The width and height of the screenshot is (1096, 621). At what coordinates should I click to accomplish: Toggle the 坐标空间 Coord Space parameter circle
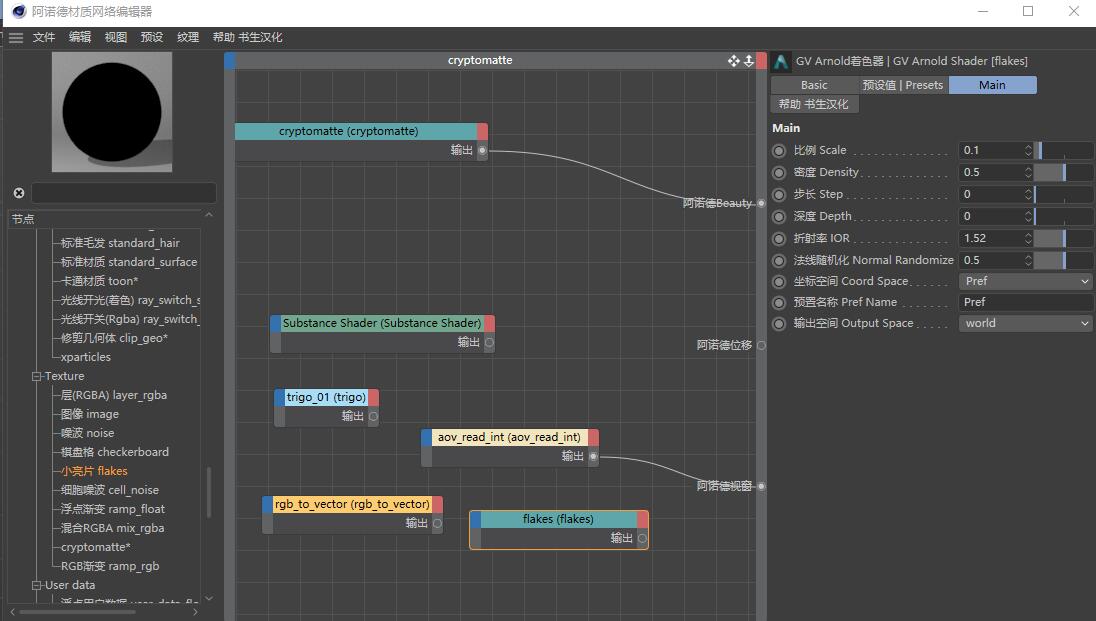point(779,282)
